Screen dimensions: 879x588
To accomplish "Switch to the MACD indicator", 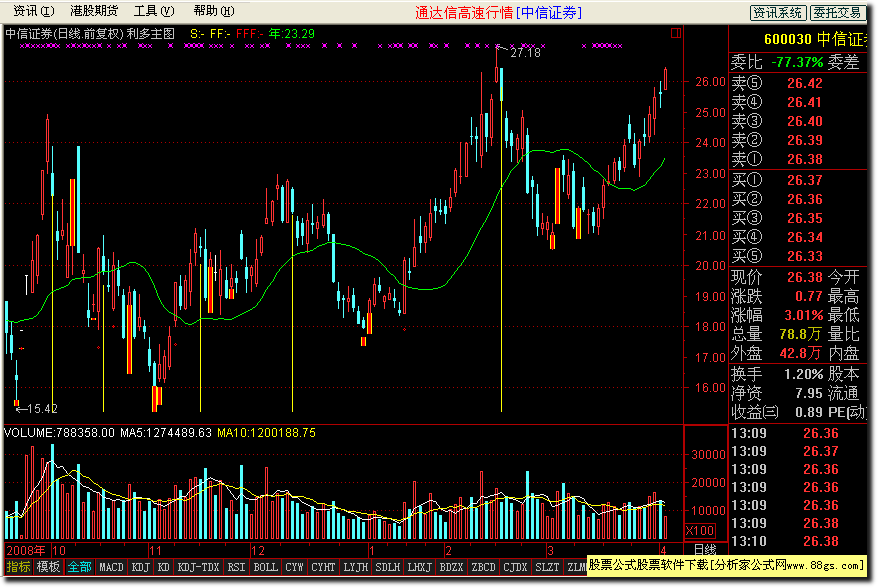I will click(111, 567).
